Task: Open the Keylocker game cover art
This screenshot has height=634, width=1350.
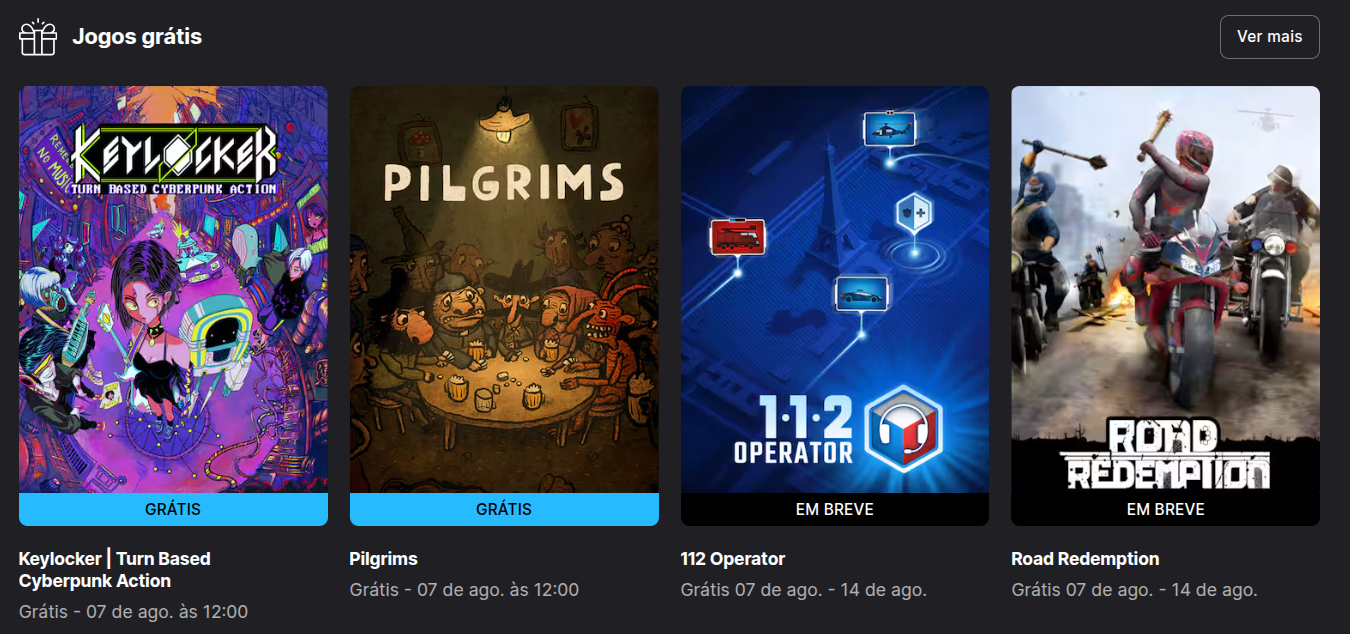Action: (x=173, y=289)
